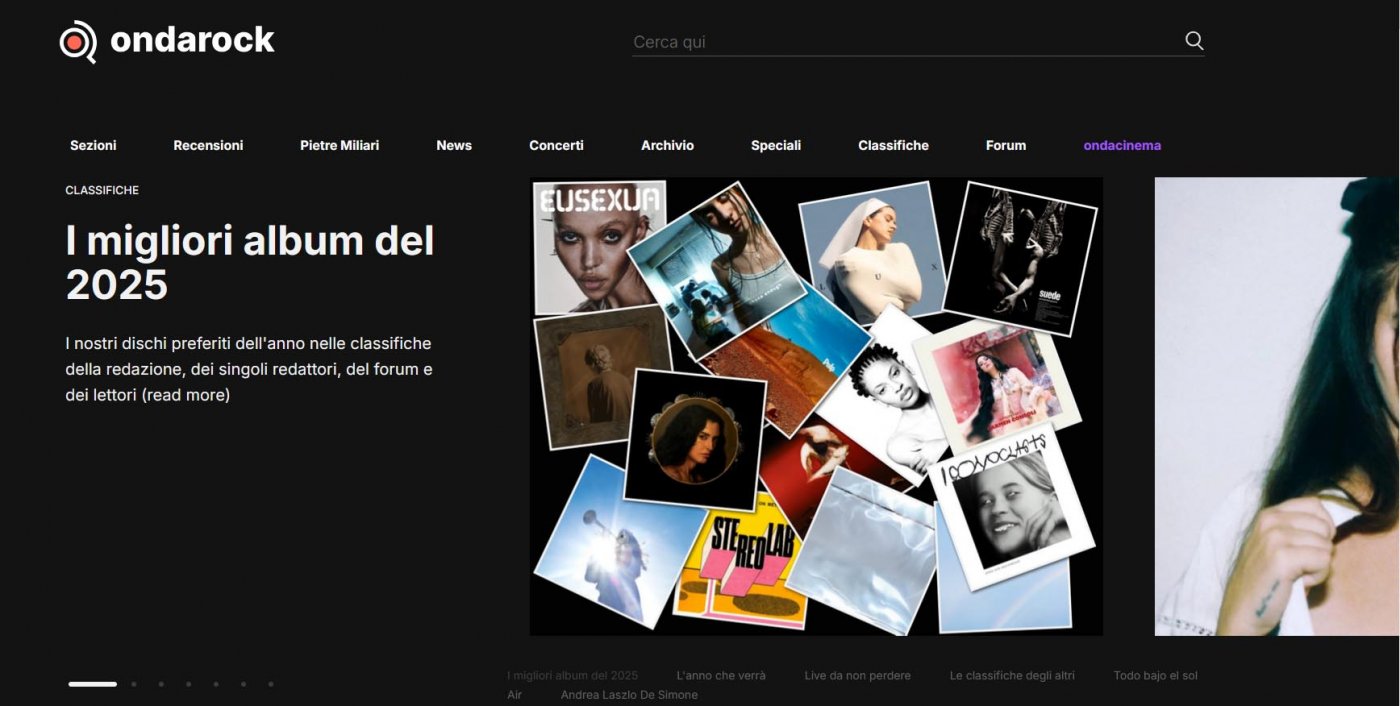Select the Le classifiche degli altri slide link
The height and width of the screenshot is (706, 1400).
[1012, 676]
